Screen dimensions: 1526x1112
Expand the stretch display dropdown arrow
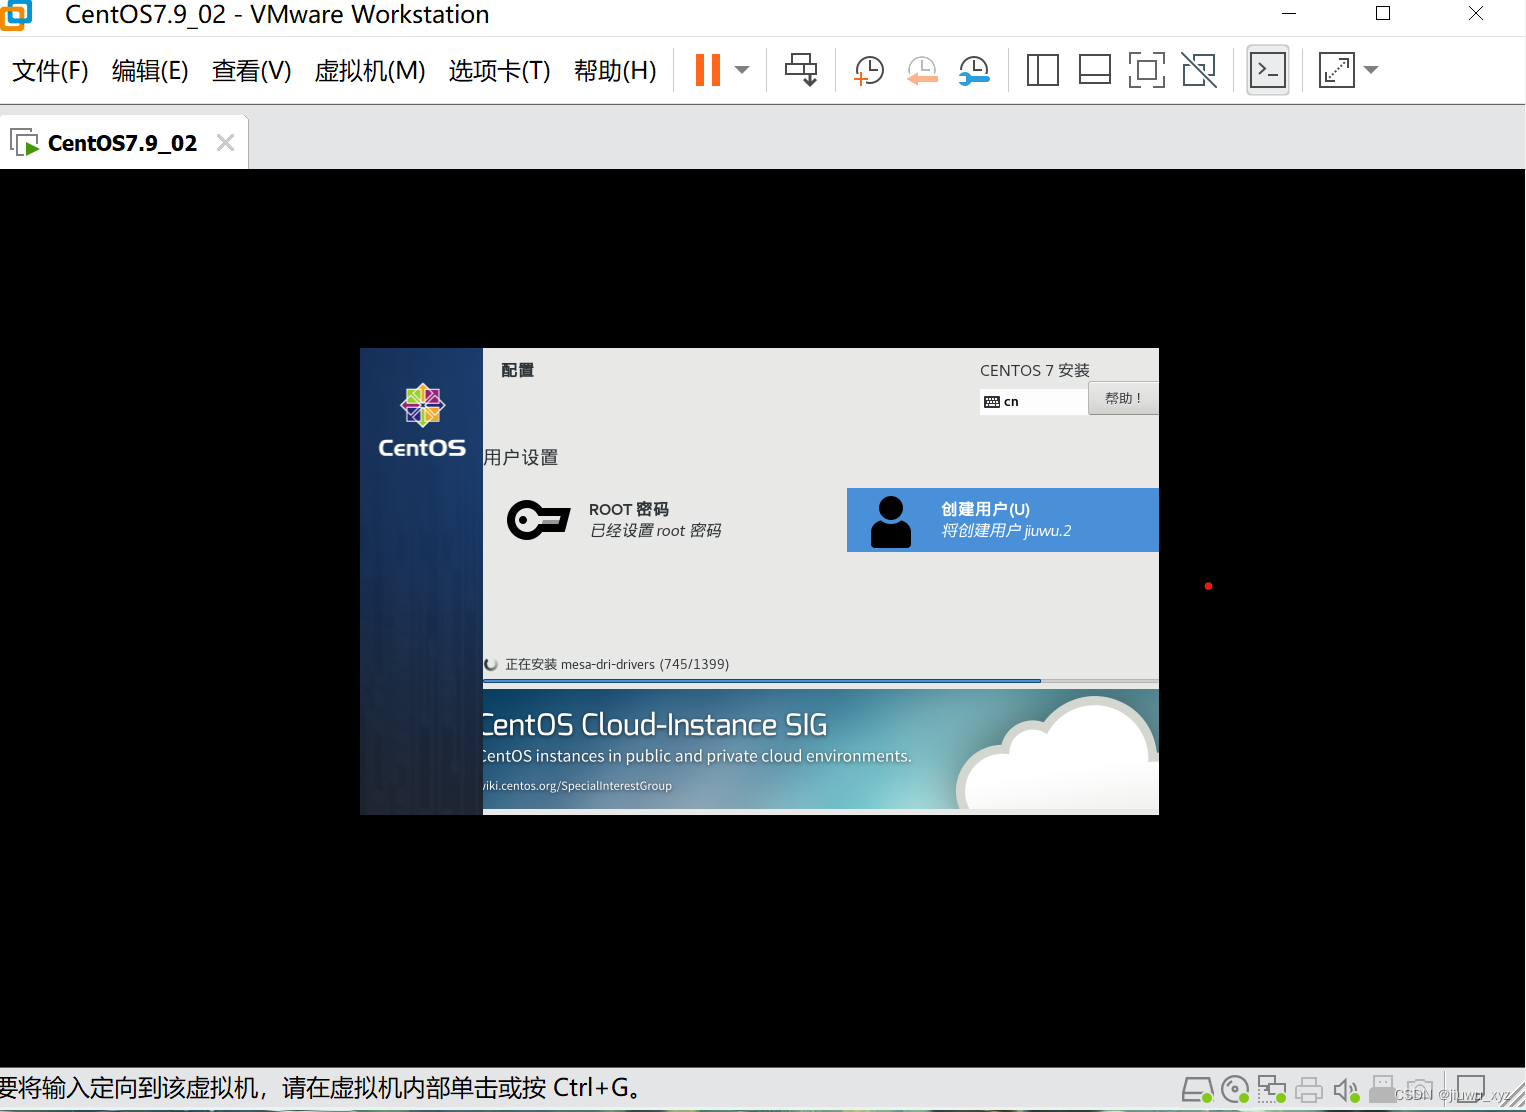tap(1371, 70)
